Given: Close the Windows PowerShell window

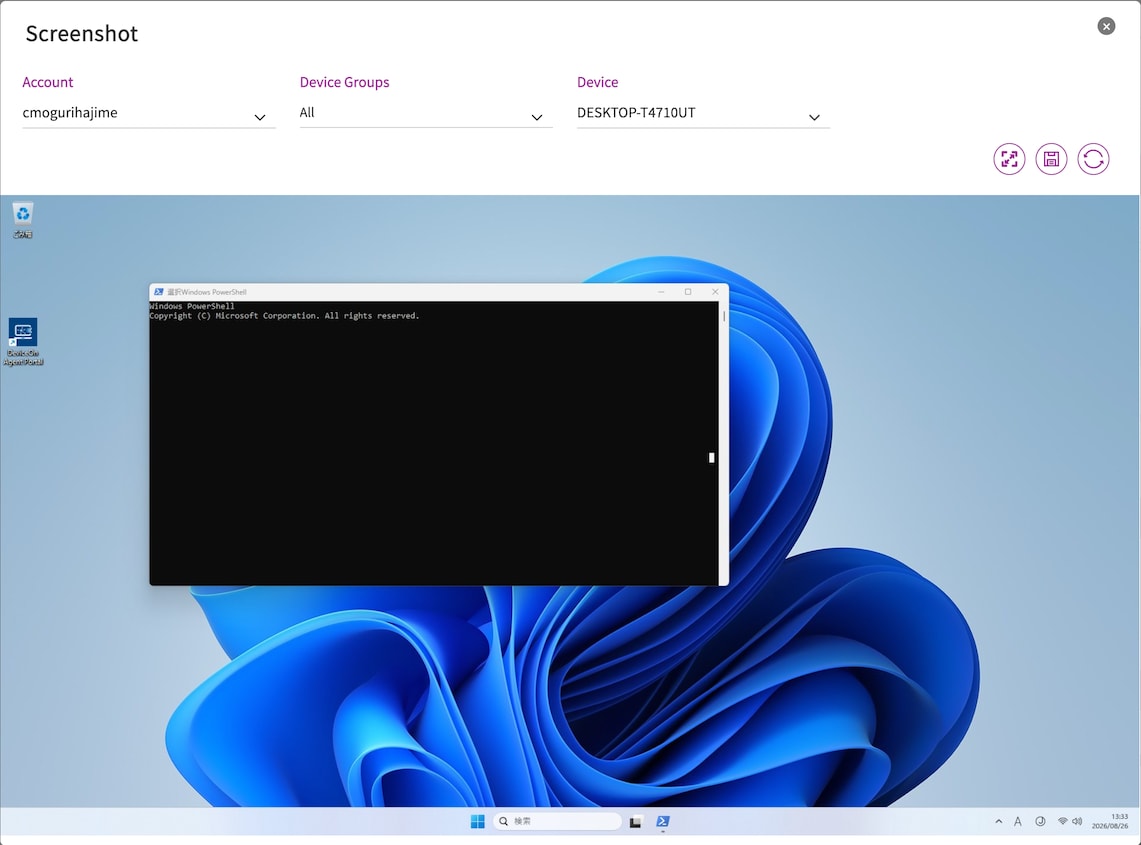Looking at the screenshot, I should tap(715, 292).
